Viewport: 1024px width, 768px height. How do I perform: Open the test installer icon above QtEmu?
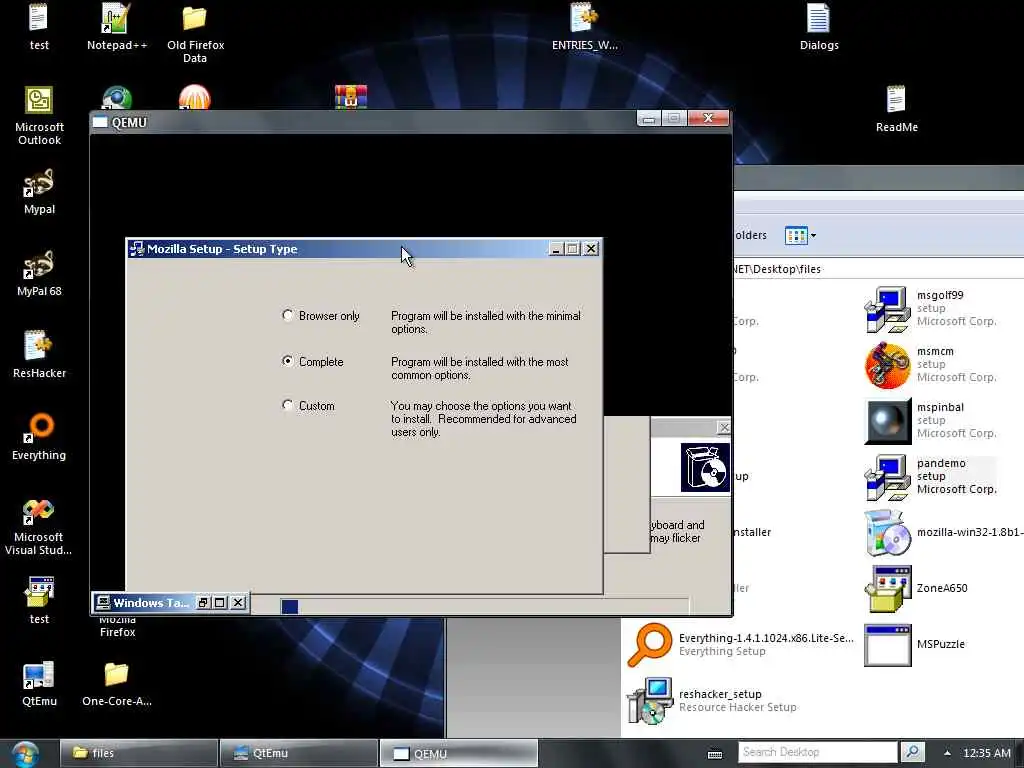coord(39,601)
